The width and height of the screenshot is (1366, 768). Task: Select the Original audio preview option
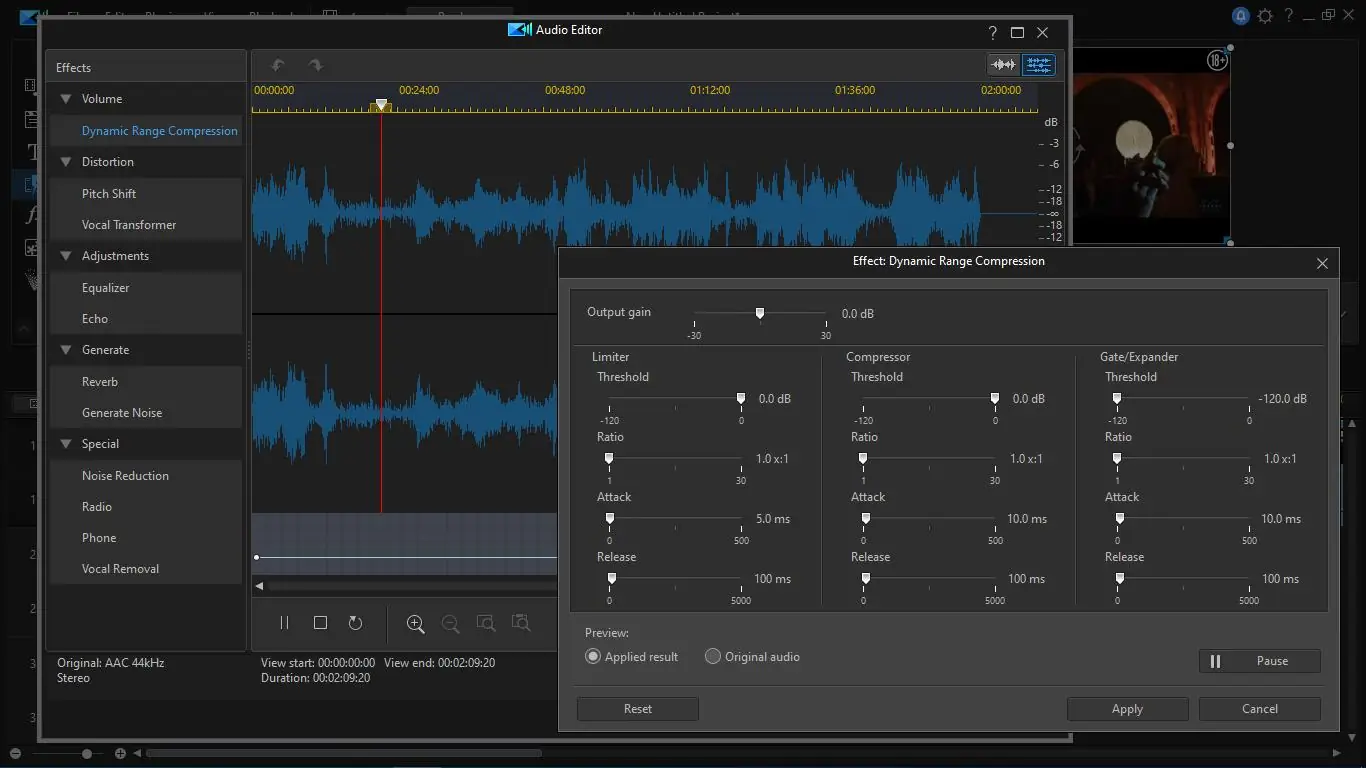713,657
